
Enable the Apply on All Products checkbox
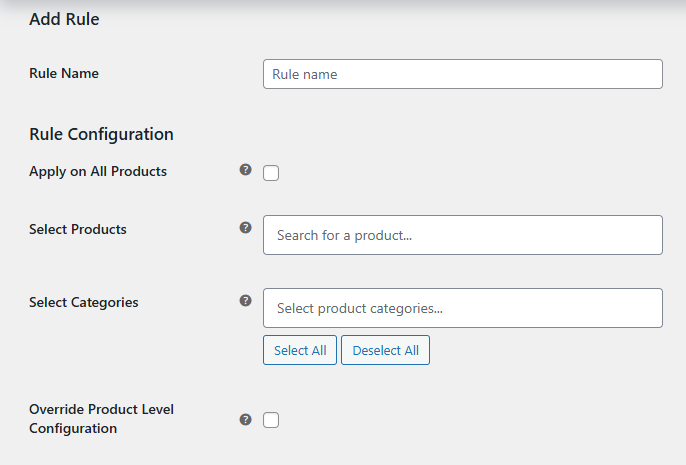point(271,173)
